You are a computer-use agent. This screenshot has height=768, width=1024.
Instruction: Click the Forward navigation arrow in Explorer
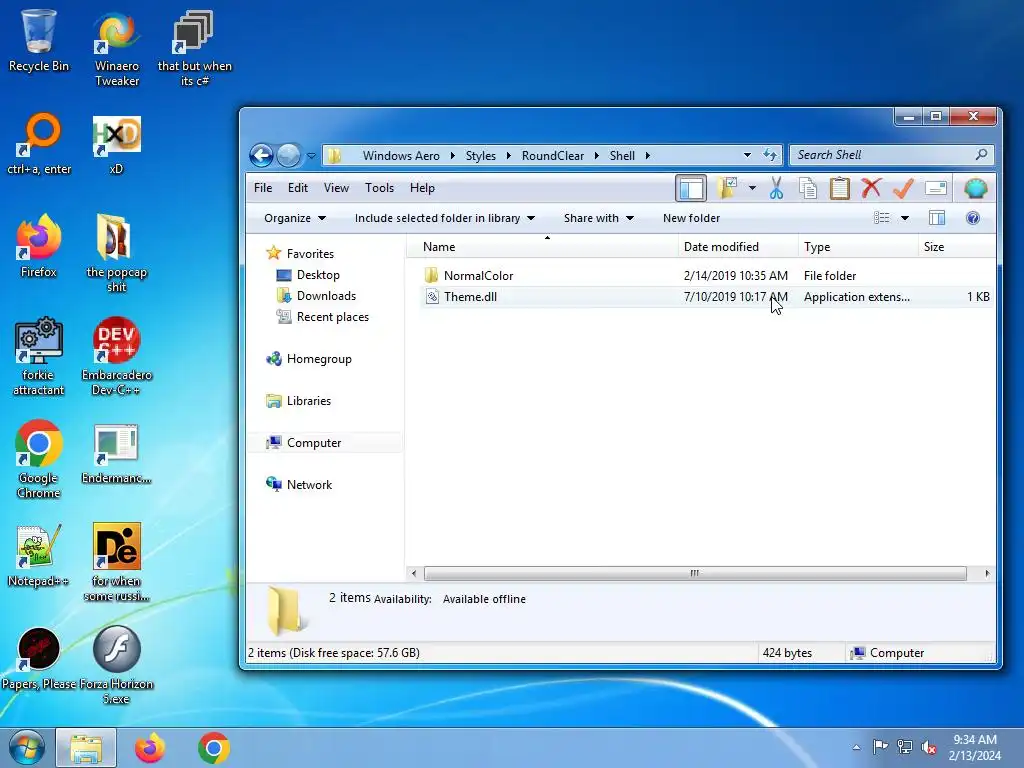(x=288, y=155)
